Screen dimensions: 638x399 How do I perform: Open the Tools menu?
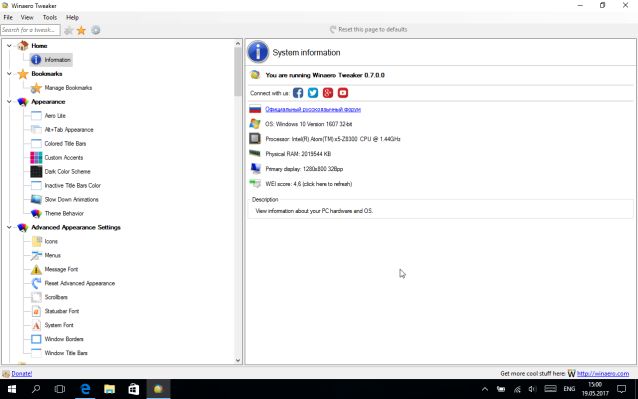tap(50, 17)
